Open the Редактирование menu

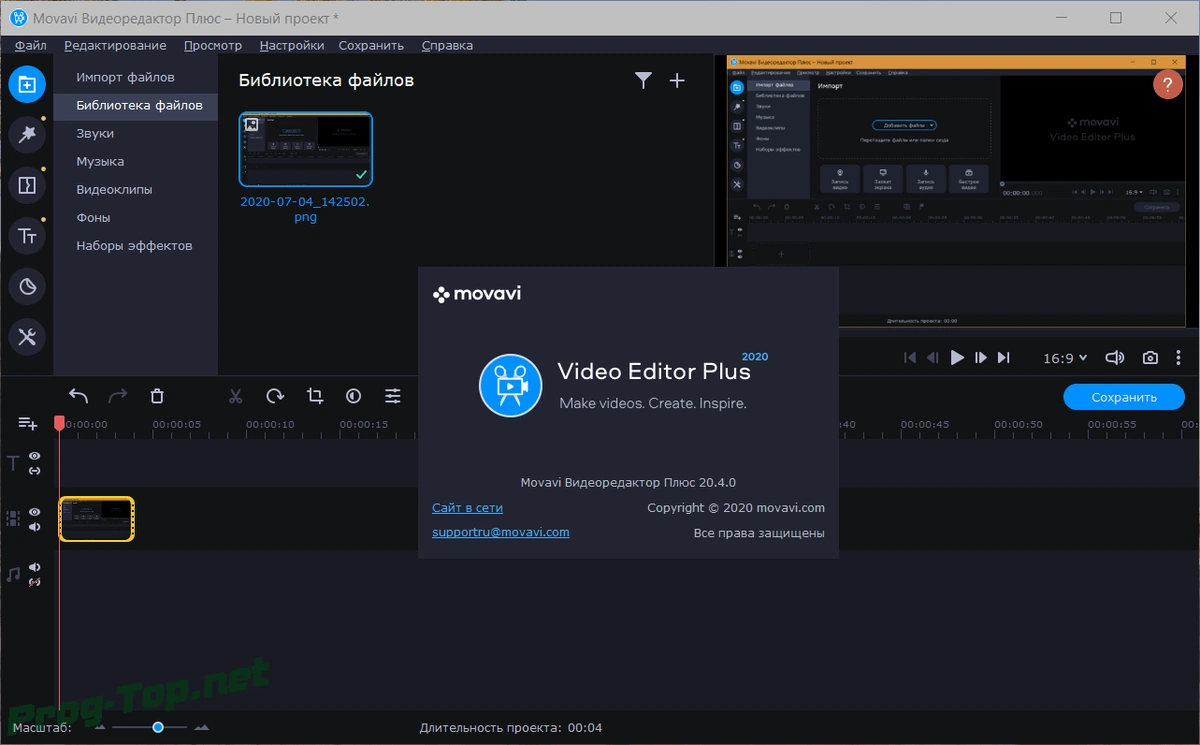(115, 45)
